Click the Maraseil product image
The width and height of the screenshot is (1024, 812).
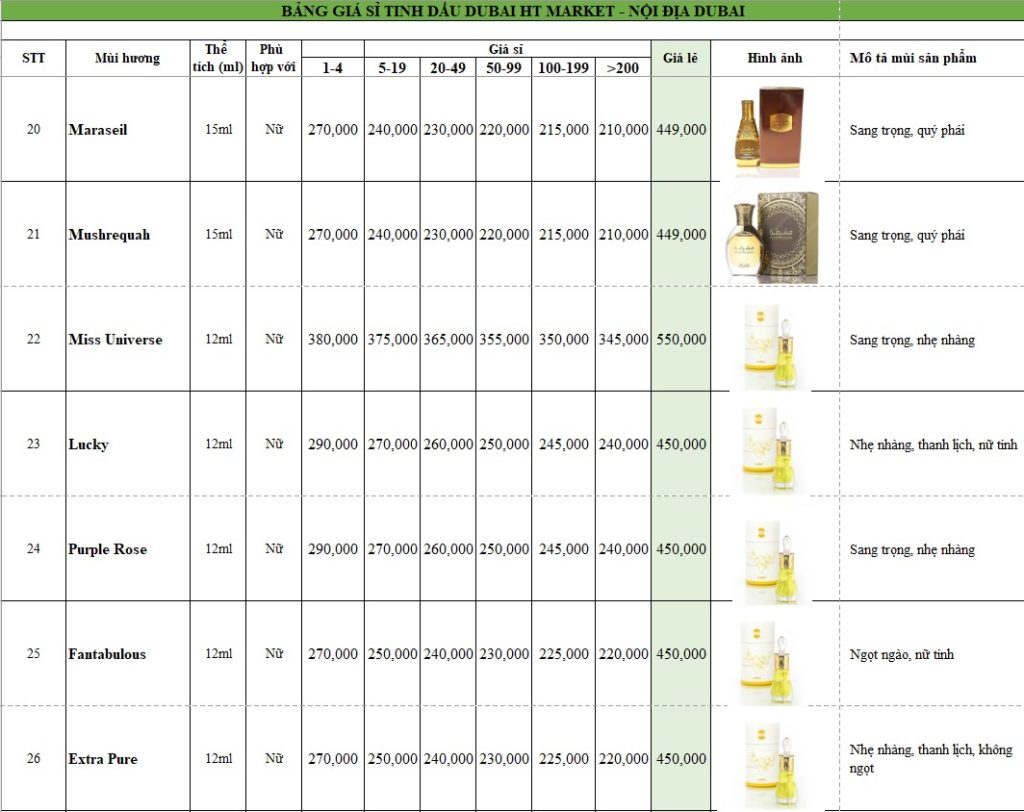coord(771,129)
